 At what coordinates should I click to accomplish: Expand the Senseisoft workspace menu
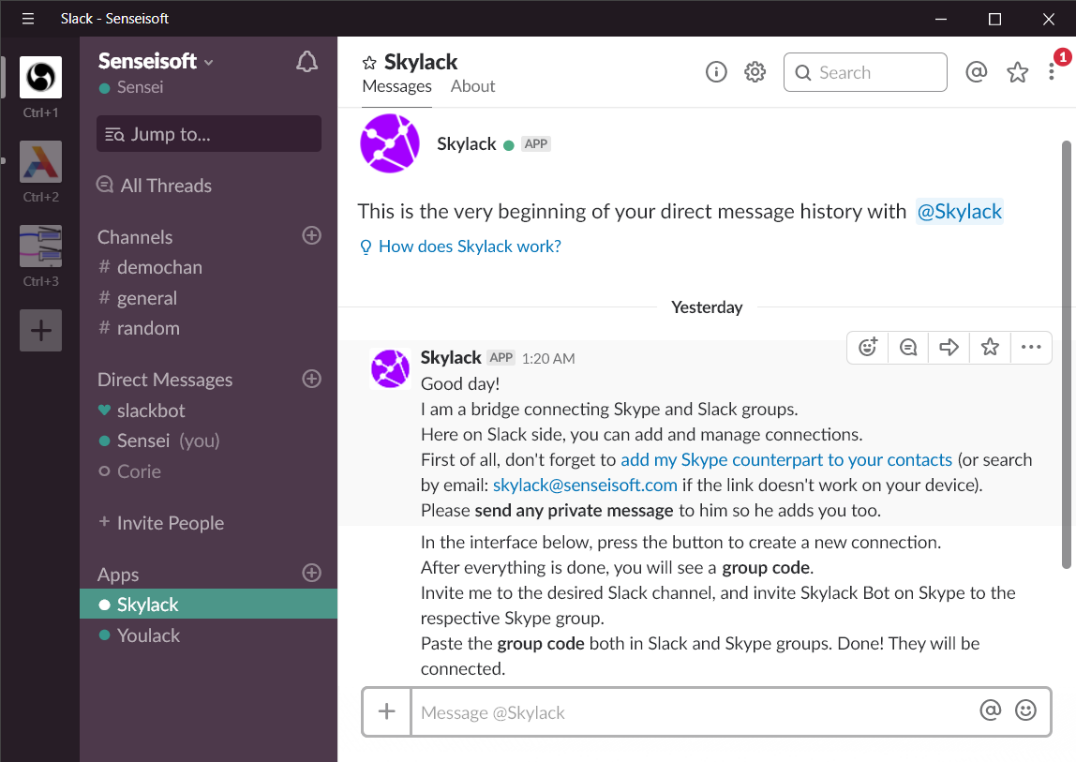(x=156, y=61)
